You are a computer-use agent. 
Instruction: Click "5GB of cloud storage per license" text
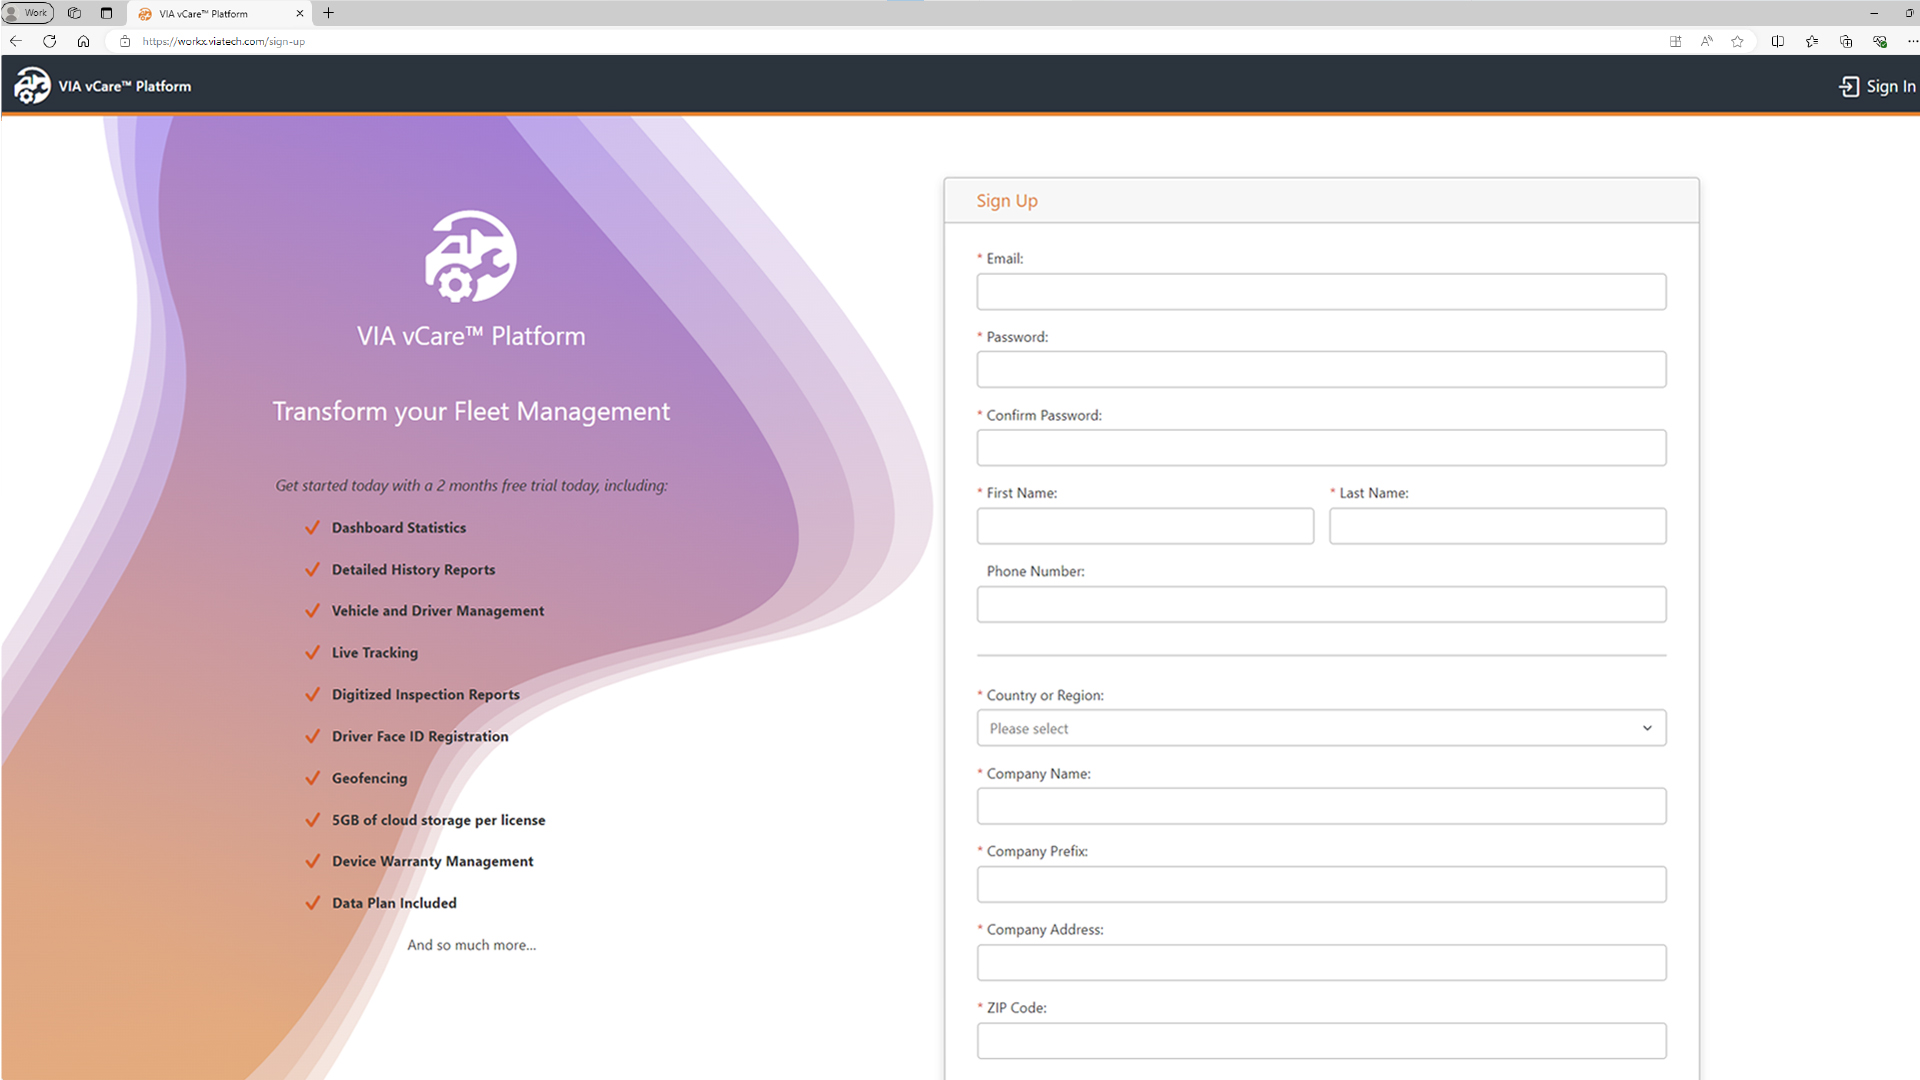pos(438,820)
